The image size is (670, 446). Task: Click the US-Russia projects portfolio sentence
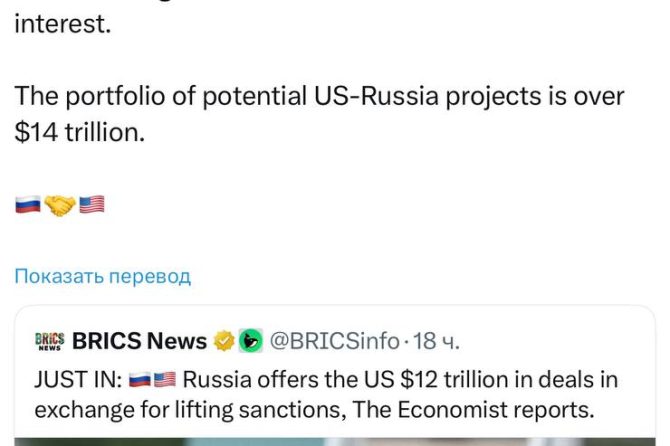(x=319, y=96)
